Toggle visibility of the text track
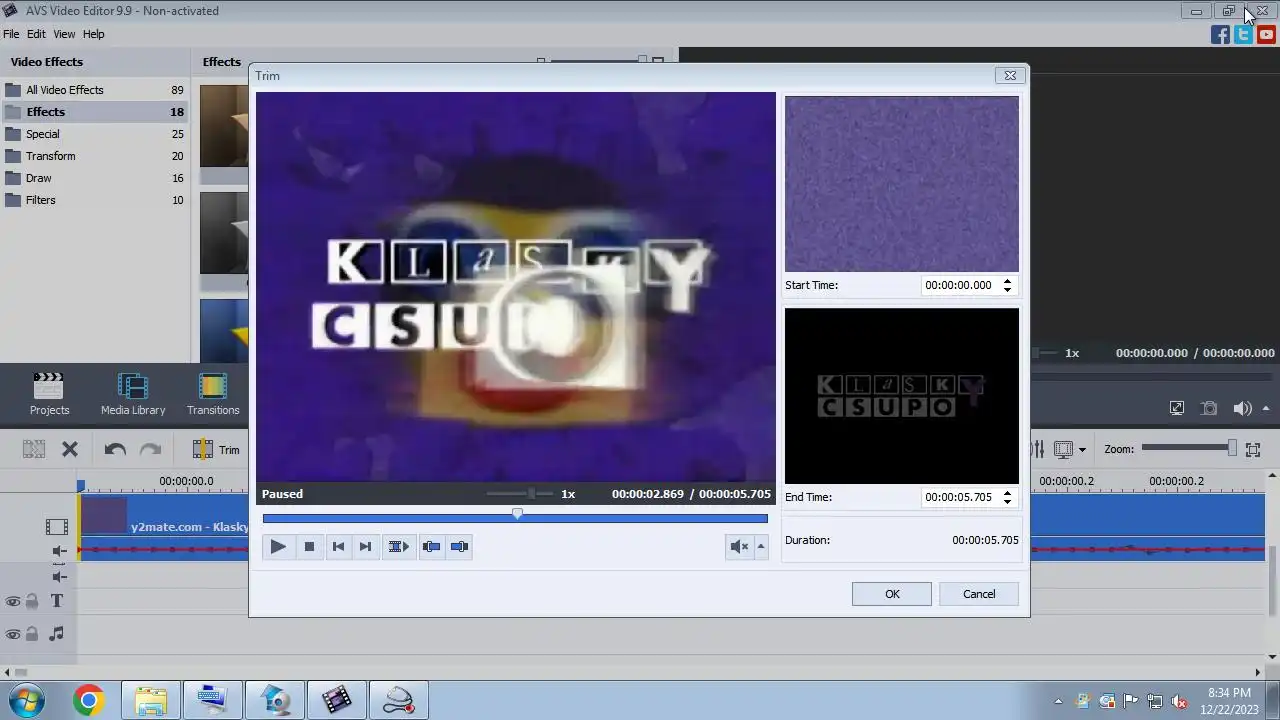Screen dimensions: 1280x720 click(x=13, y=602)
